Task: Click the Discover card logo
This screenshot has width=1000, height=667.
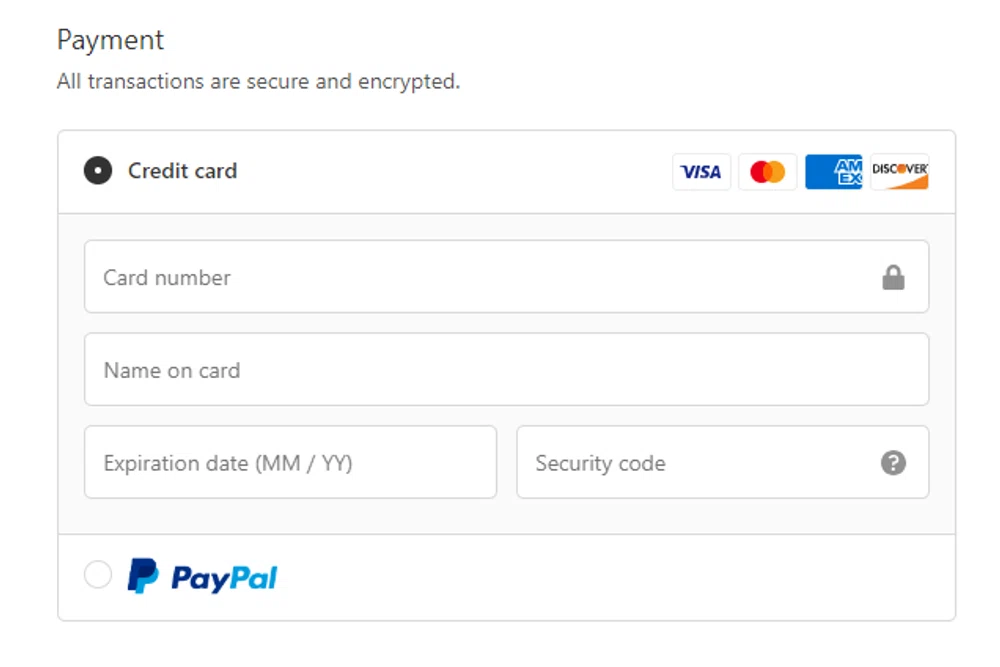Action: pyautogui.click(x=899, y=172)
